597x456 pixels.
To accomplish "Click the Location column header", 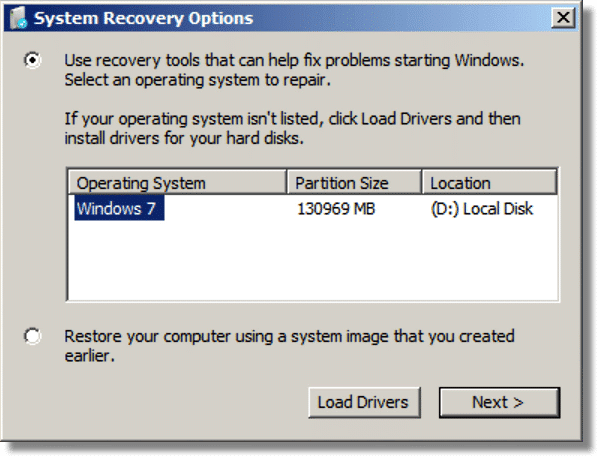I will point(490,183).
